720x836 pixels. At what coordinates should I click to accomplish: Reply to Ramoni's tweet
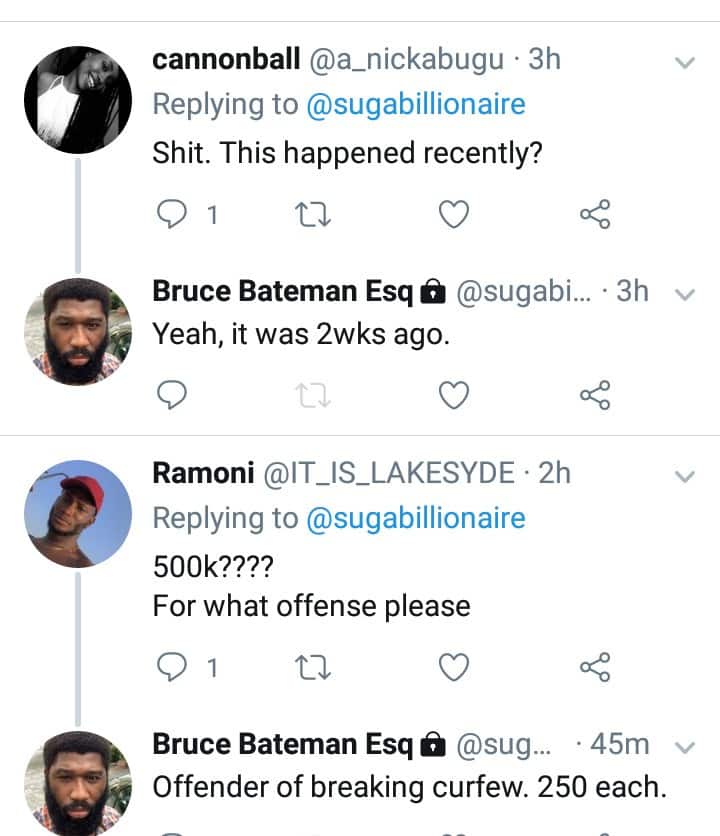tap(174, 666)
